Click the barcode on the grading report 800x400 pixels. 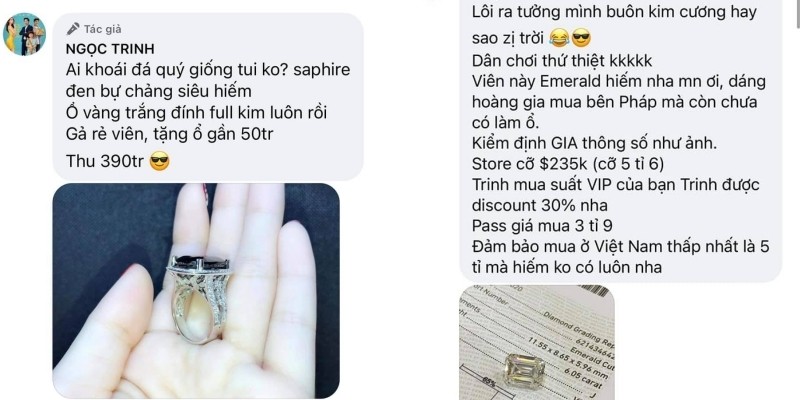pos(595,291)
